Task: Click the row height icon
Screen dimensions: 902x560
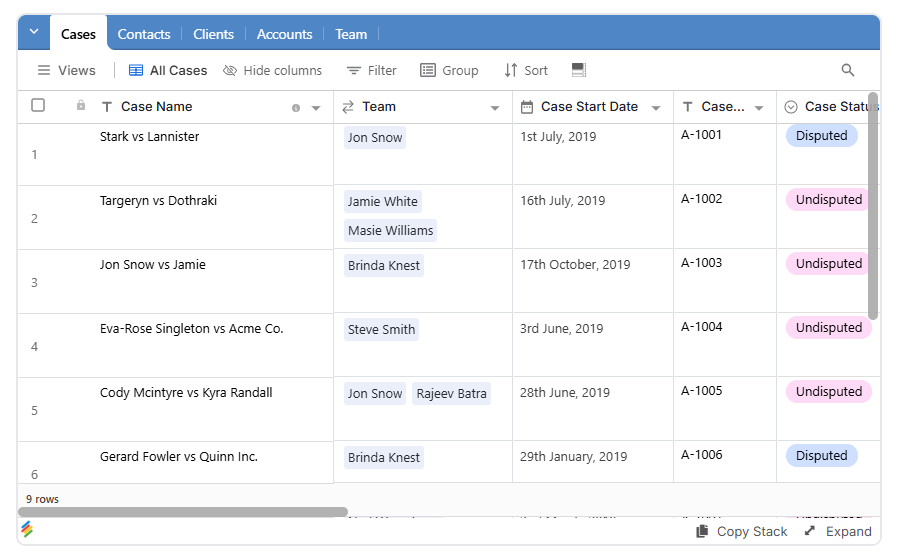Action: tap(579, 70)
